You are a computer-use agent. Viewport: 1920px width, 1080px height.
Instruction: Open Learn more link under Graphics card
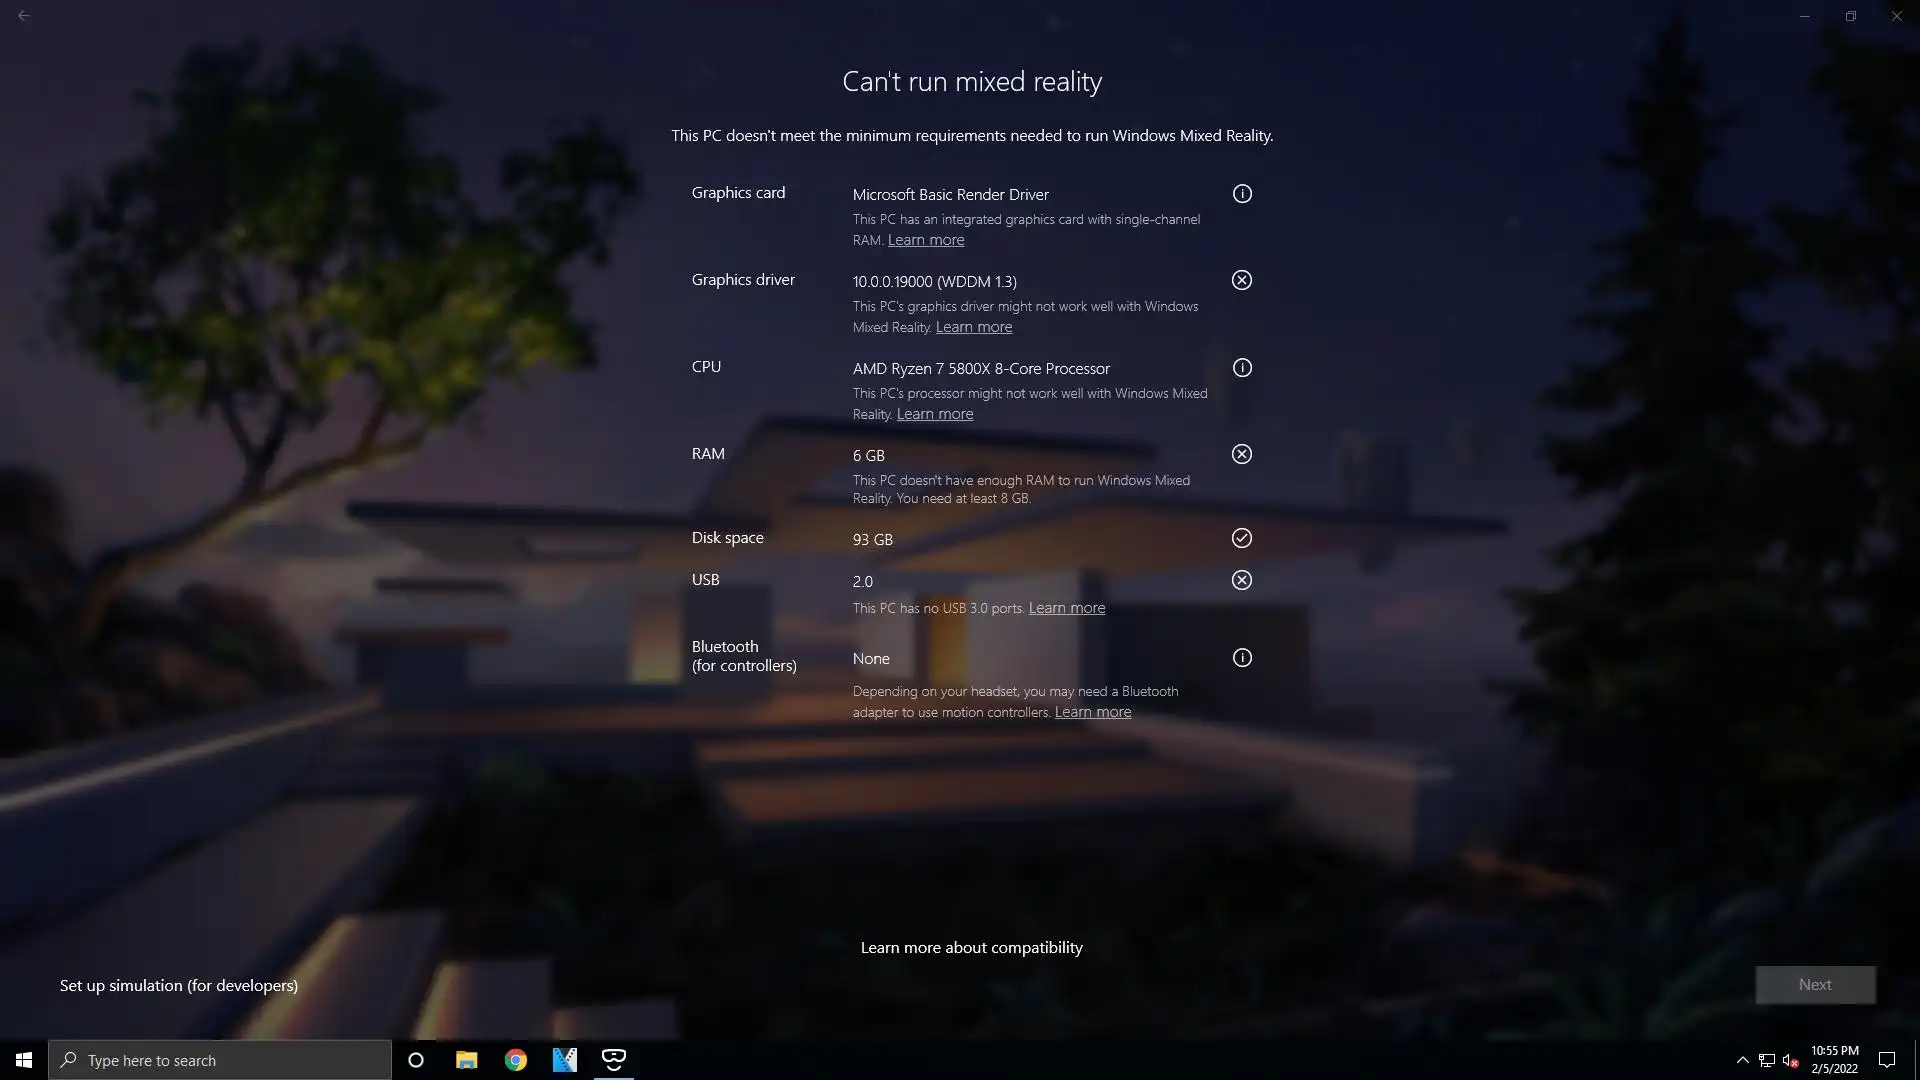[926, 240]
